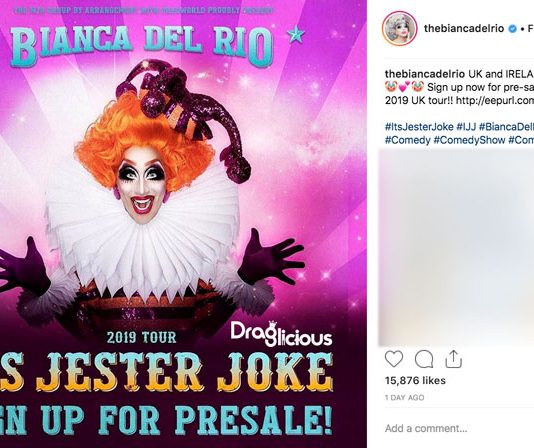
Task: Click the verified badge beside username
Action: 512,29
